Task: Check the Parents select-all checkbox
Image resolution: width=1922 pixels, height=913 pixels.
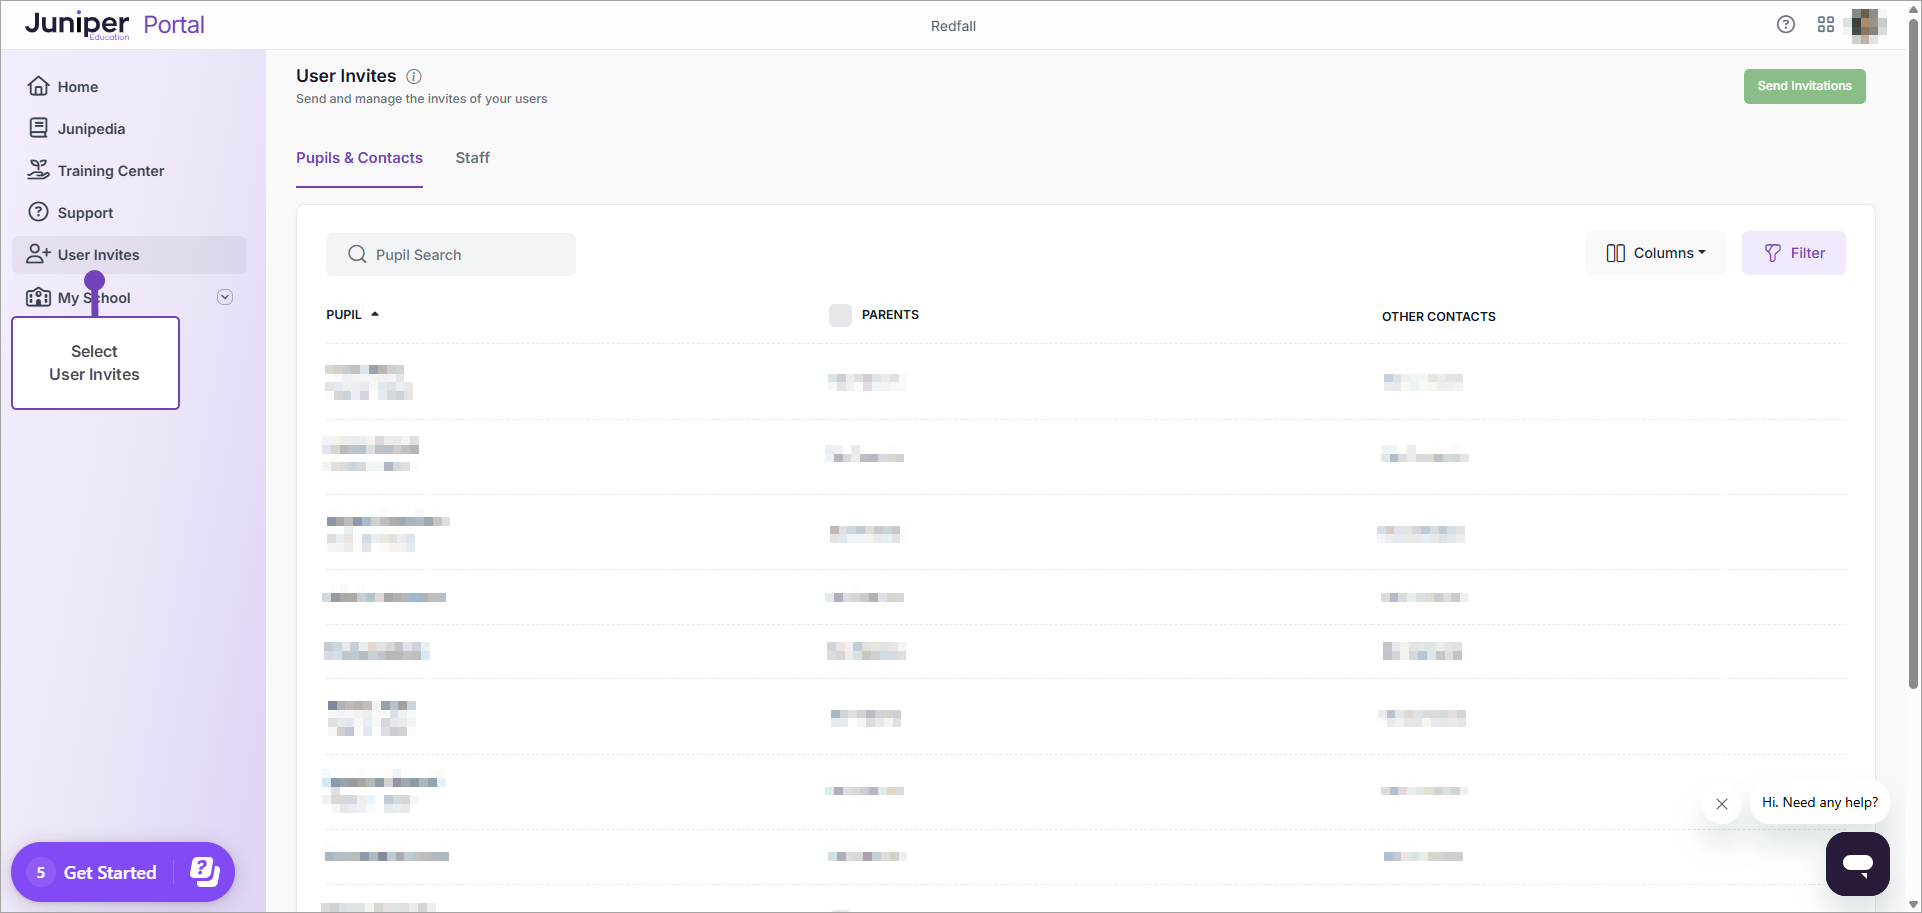Action: [x=839, y=314]
